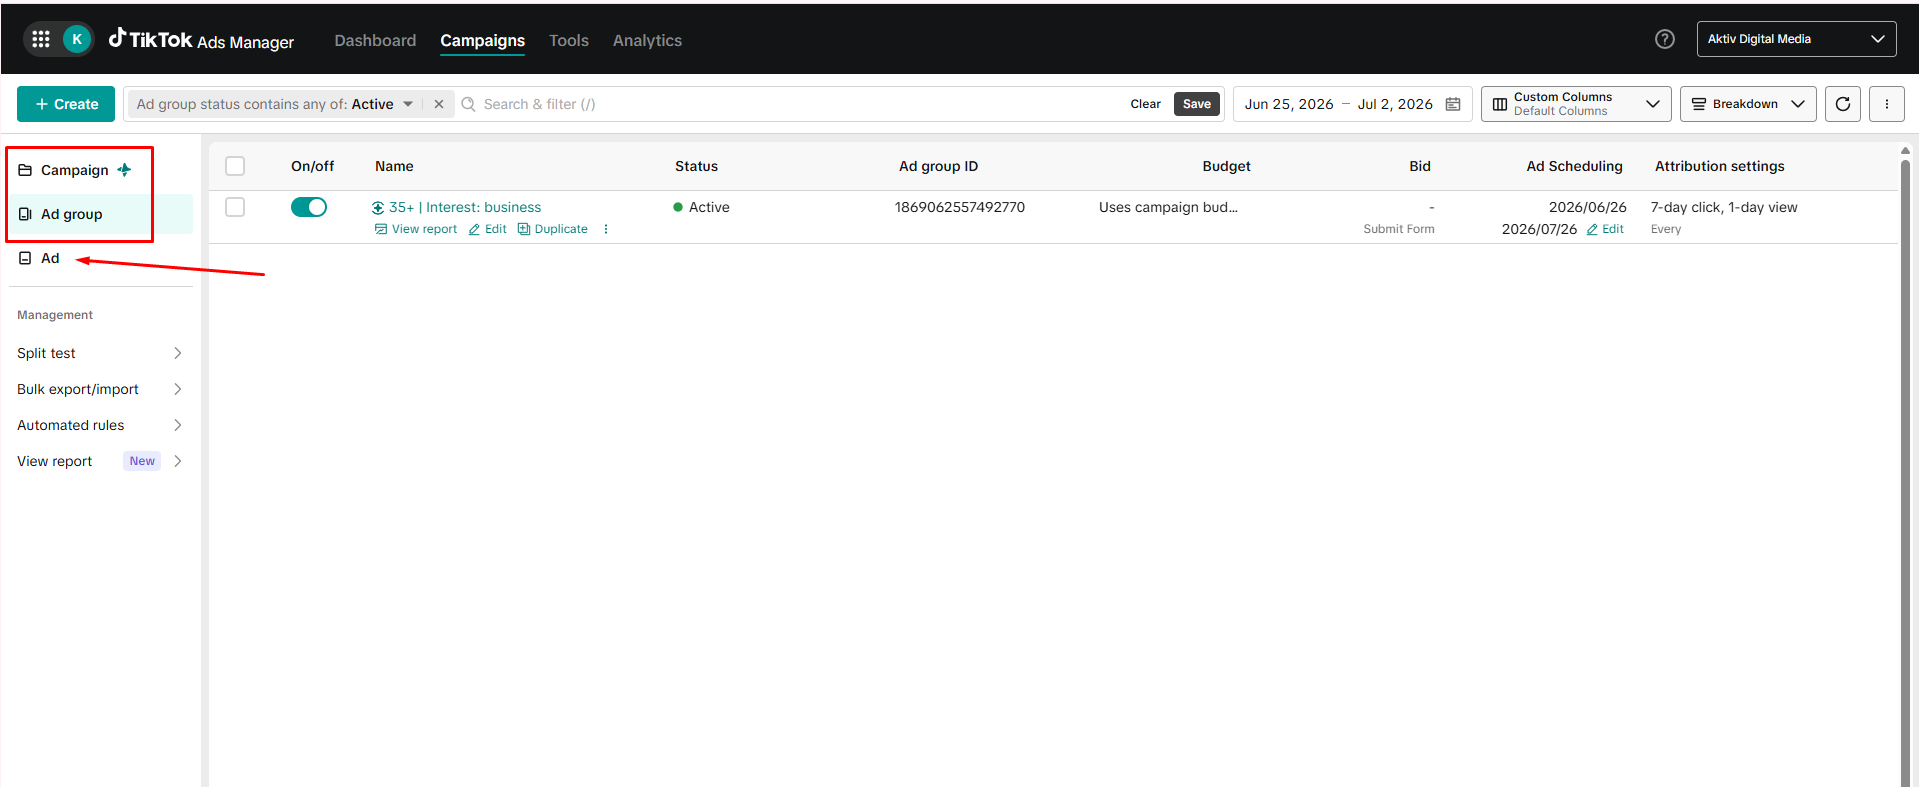
Task: Click the Uses campaign budget cell
Action: point(1168,207)
